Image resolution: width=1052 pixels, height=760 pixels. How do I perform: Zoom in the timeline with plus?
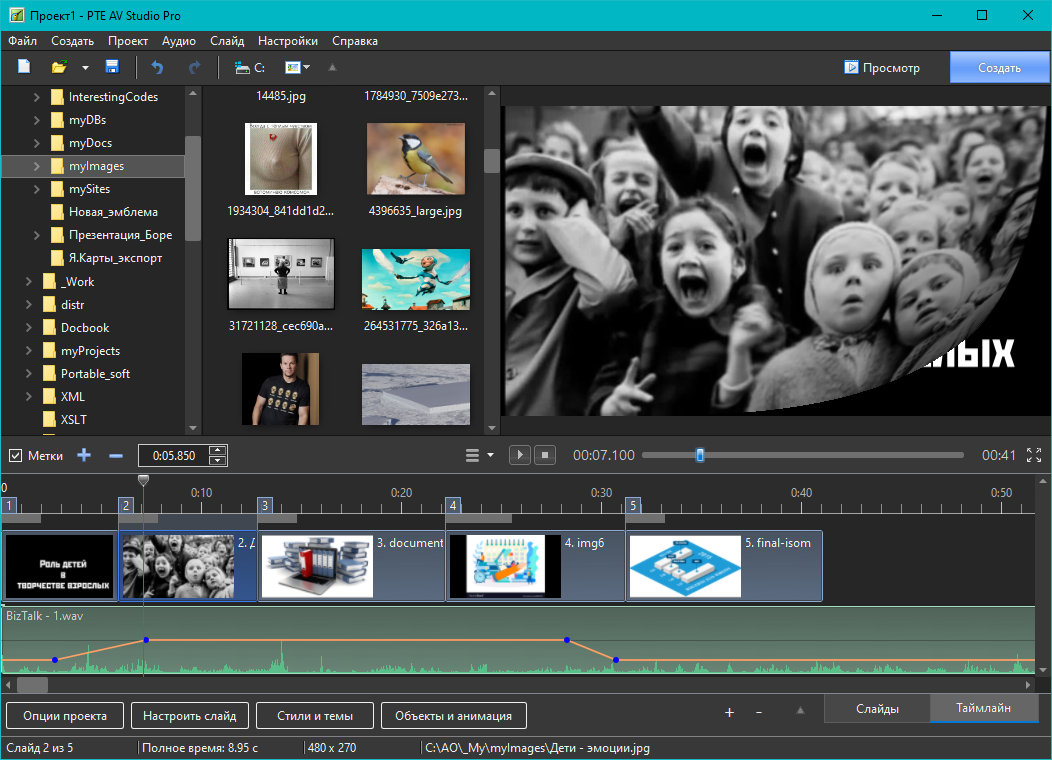729,712
